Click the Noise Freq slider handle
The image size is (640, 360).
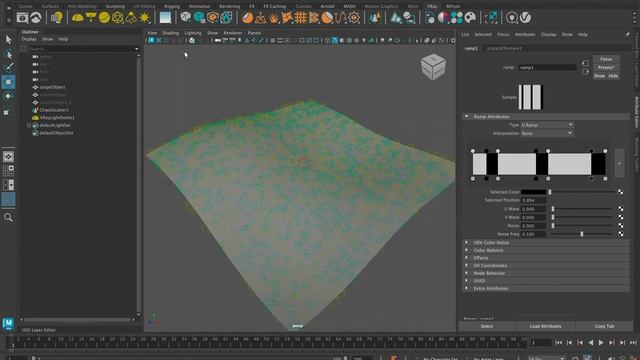click(x=582, y=234)
